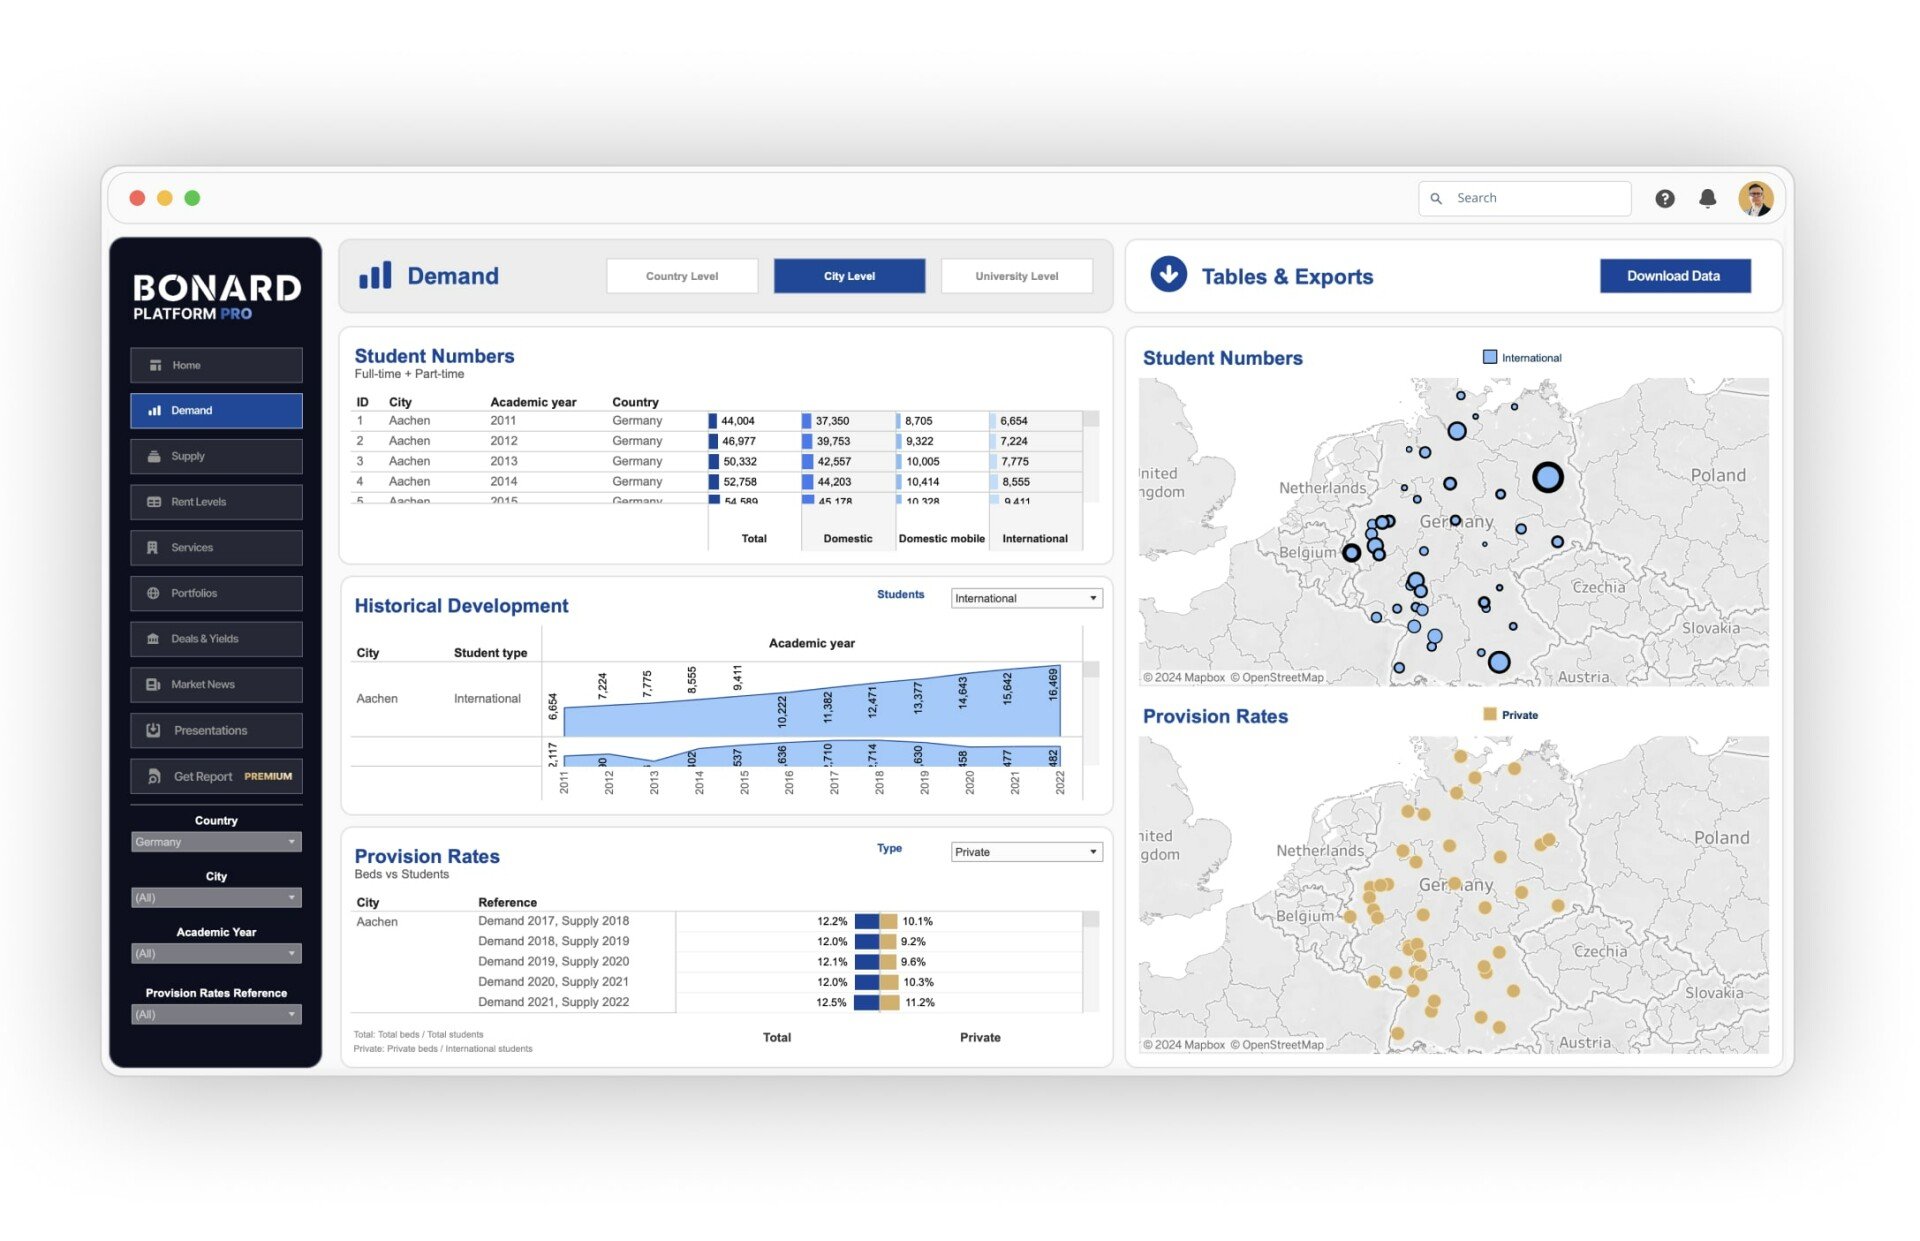Click the International legend color swatch
The image size is (1920, 1241).
pos(1490,357)
